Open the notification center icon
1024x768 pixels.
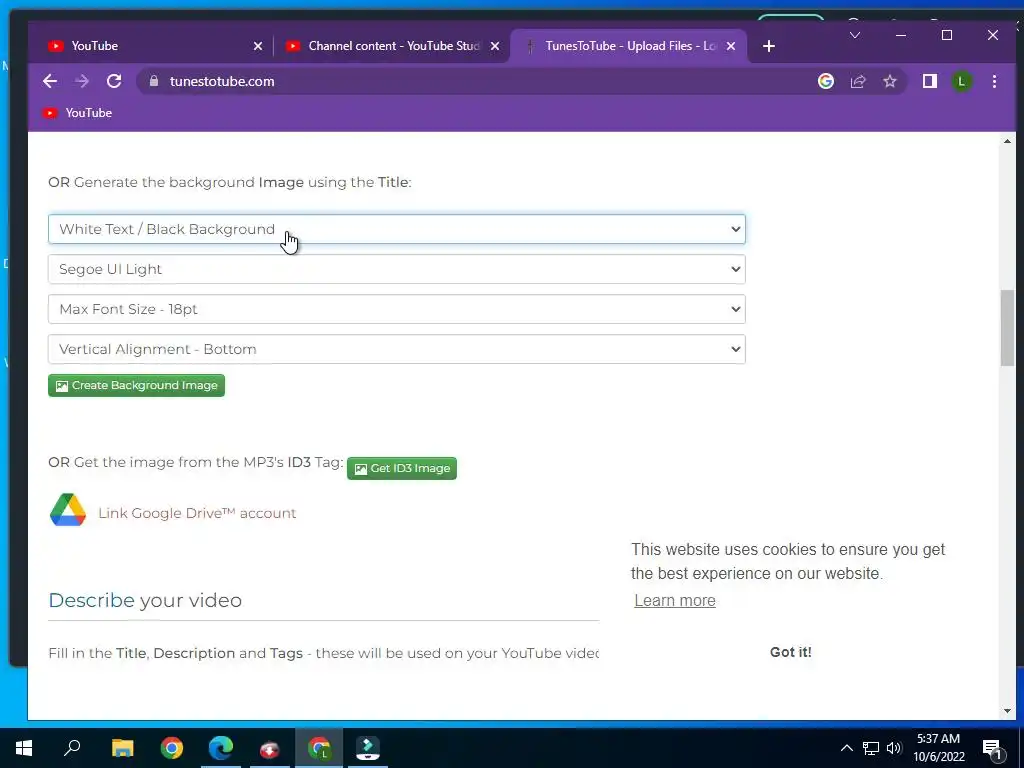coord(992,749)
